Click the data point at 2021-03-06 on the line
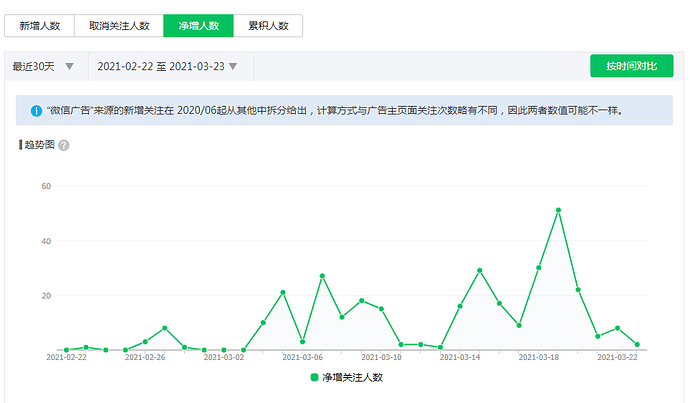Screen dimensions: 690x403 pos(302,342)
